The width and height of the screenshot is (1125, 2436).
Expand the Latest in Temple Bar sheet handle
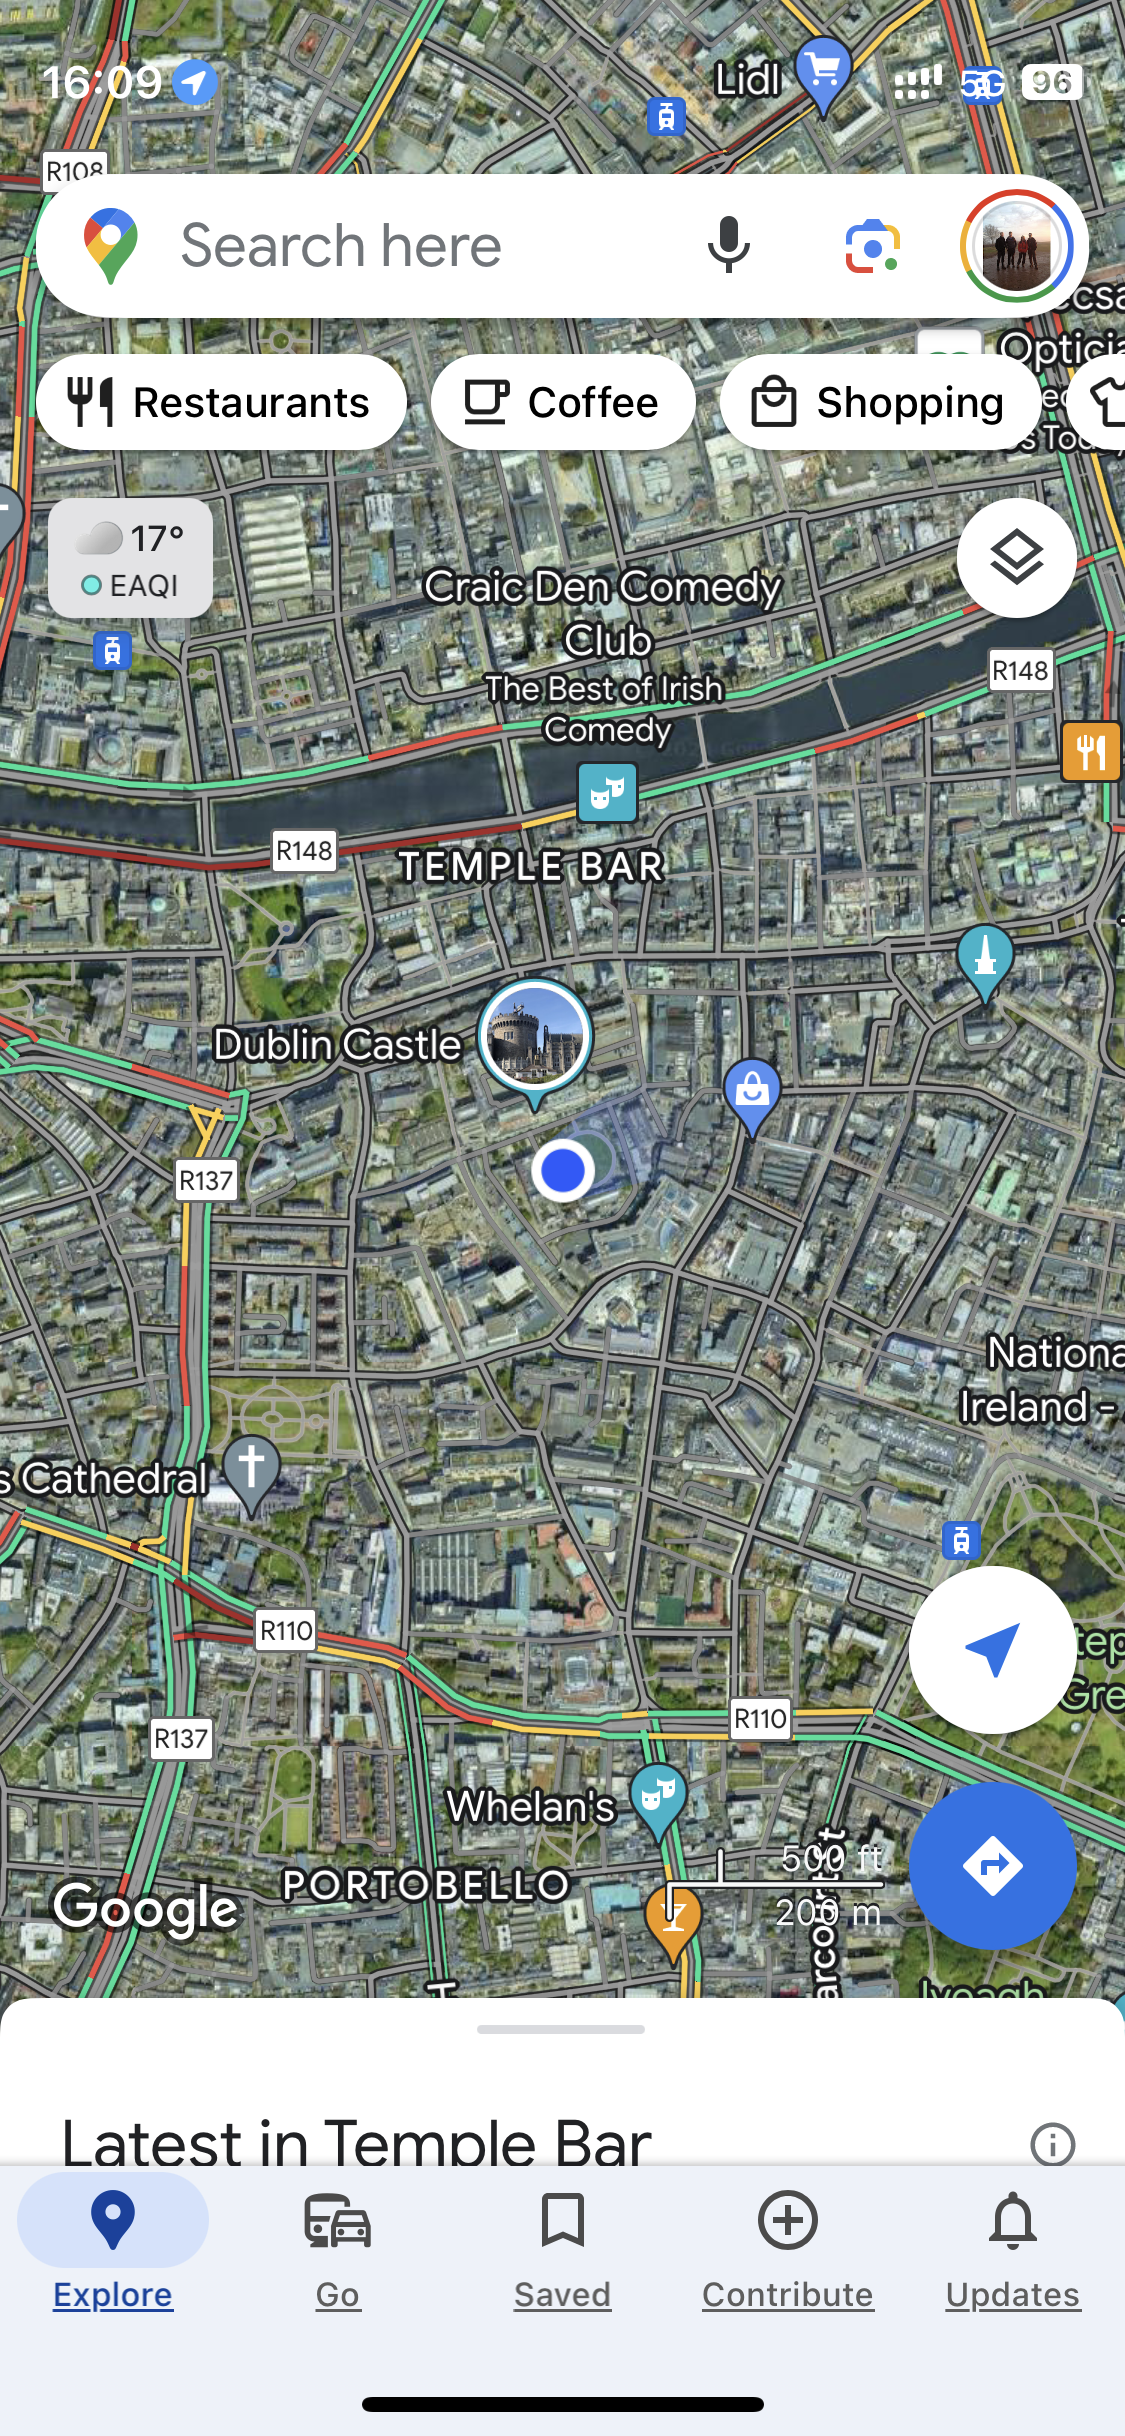pyautogui.click(x=561, y=2029)
